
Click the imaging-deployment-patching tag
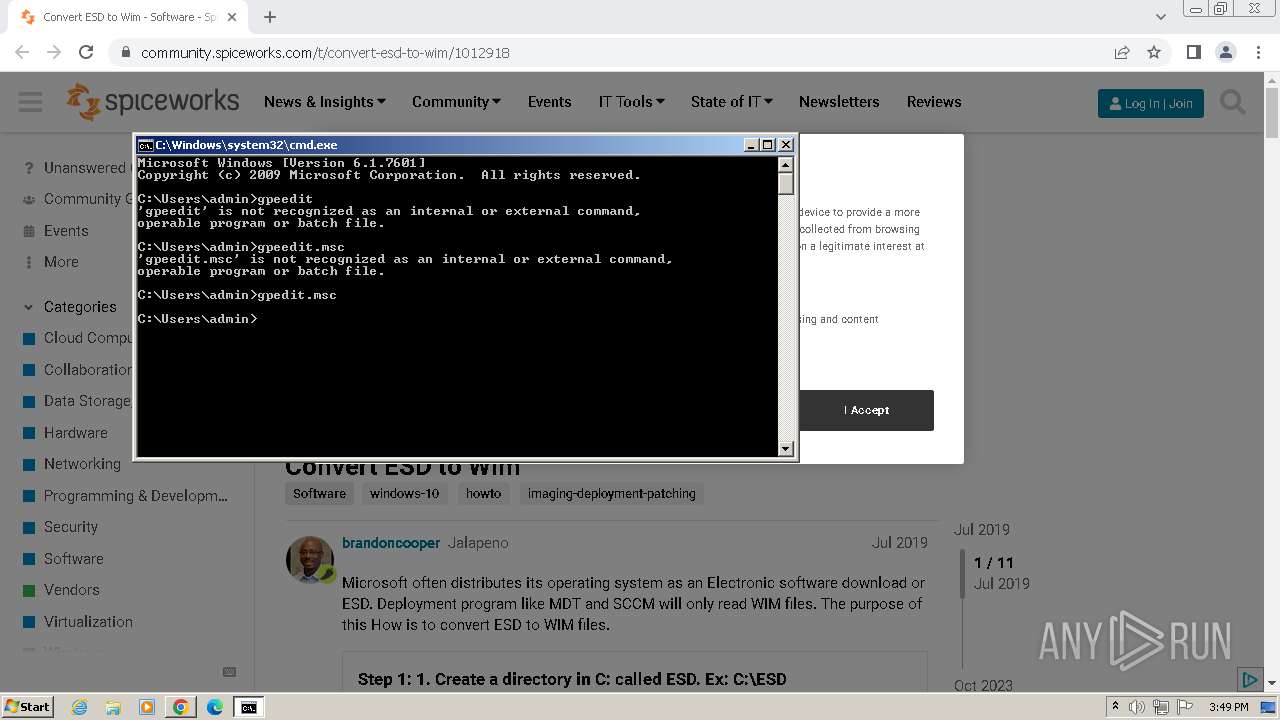coord(611,494)
